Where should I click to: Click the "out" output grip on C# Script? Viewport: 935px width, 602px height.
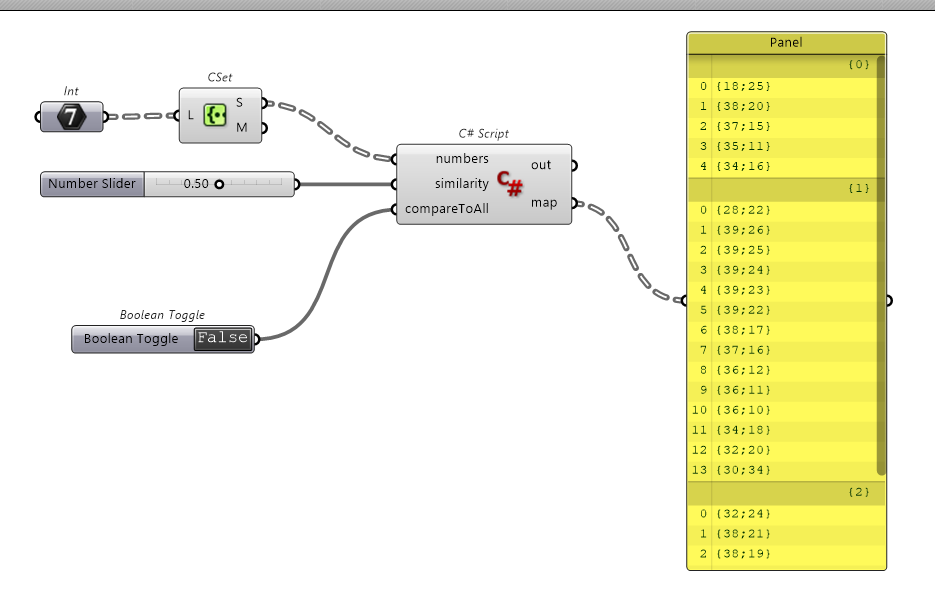coord(572,165)
